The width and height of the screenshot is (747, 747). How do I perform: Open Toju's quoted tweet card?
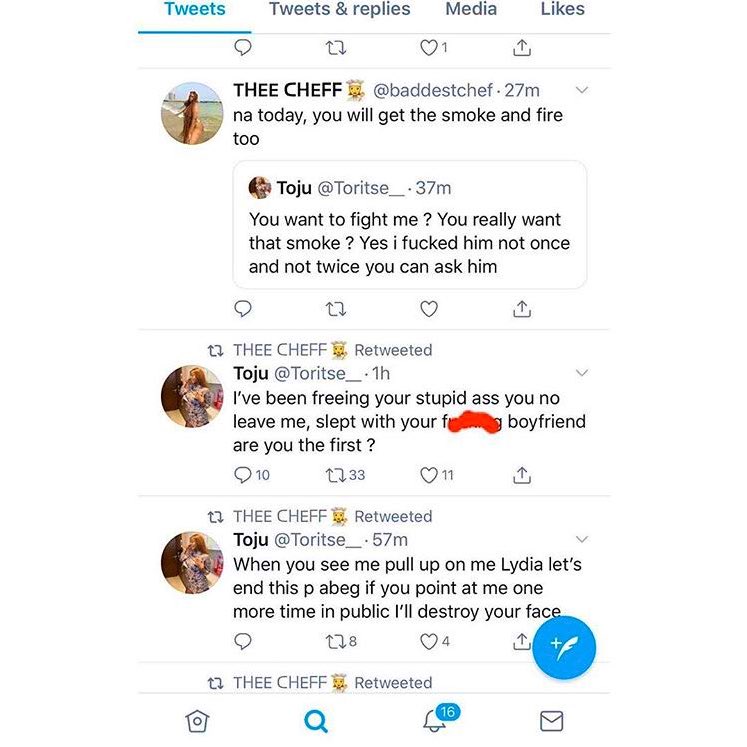tap(410, 225)
